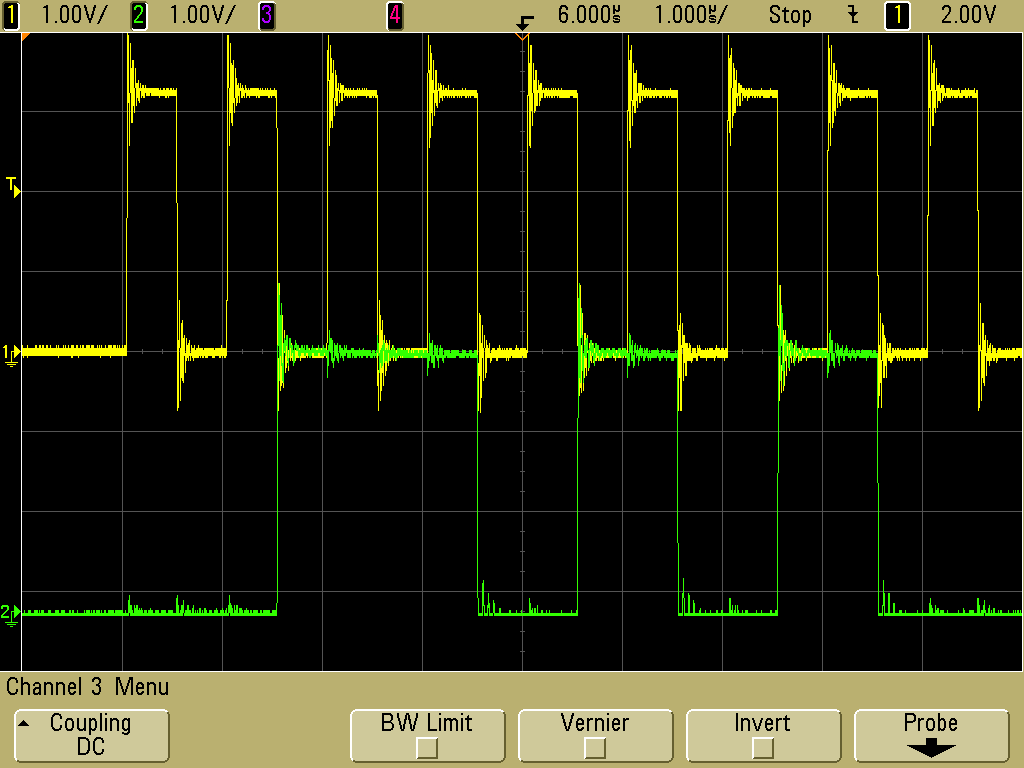Image resolution: width=1024 pixels, height=768 pixels.
Task: Select the purple Channel 3 indicator
Action: pyautogui.click(x=266, y=14)
